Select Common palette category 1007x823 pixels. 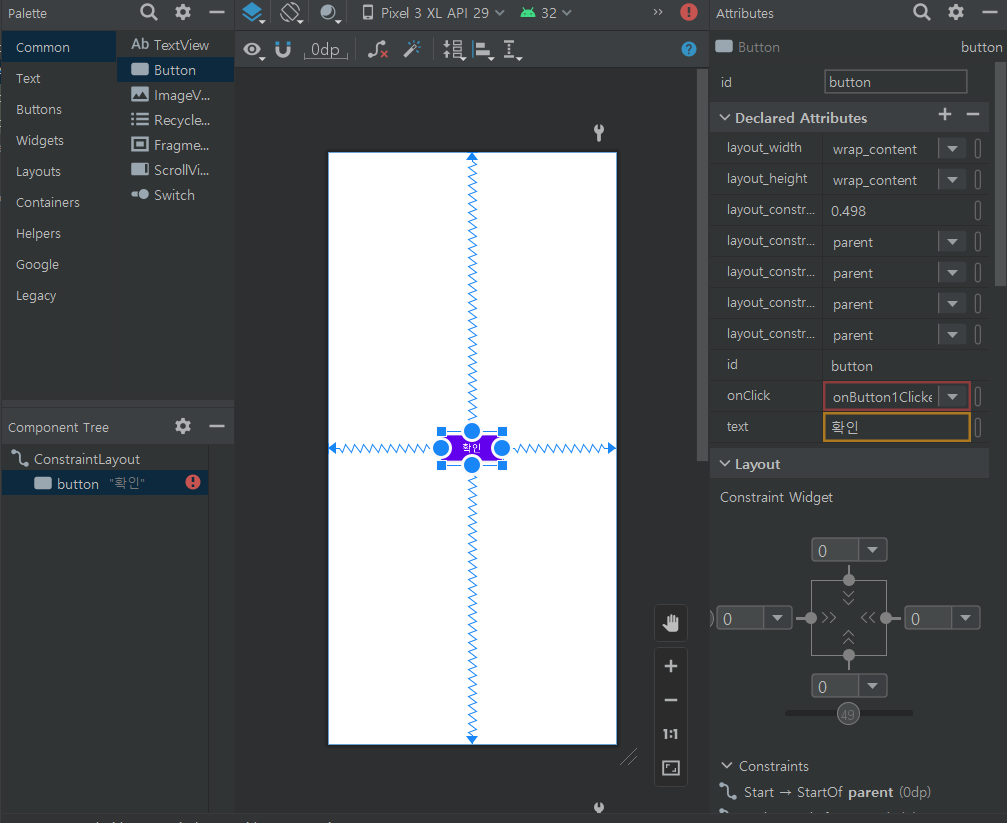tap(58, 47)
